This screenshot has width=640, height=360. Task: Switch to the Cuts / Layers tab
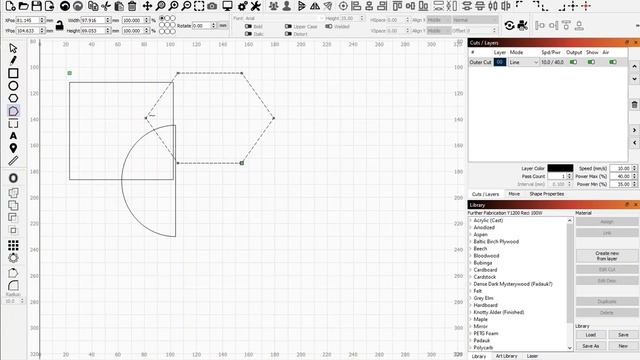click(485, 194)
